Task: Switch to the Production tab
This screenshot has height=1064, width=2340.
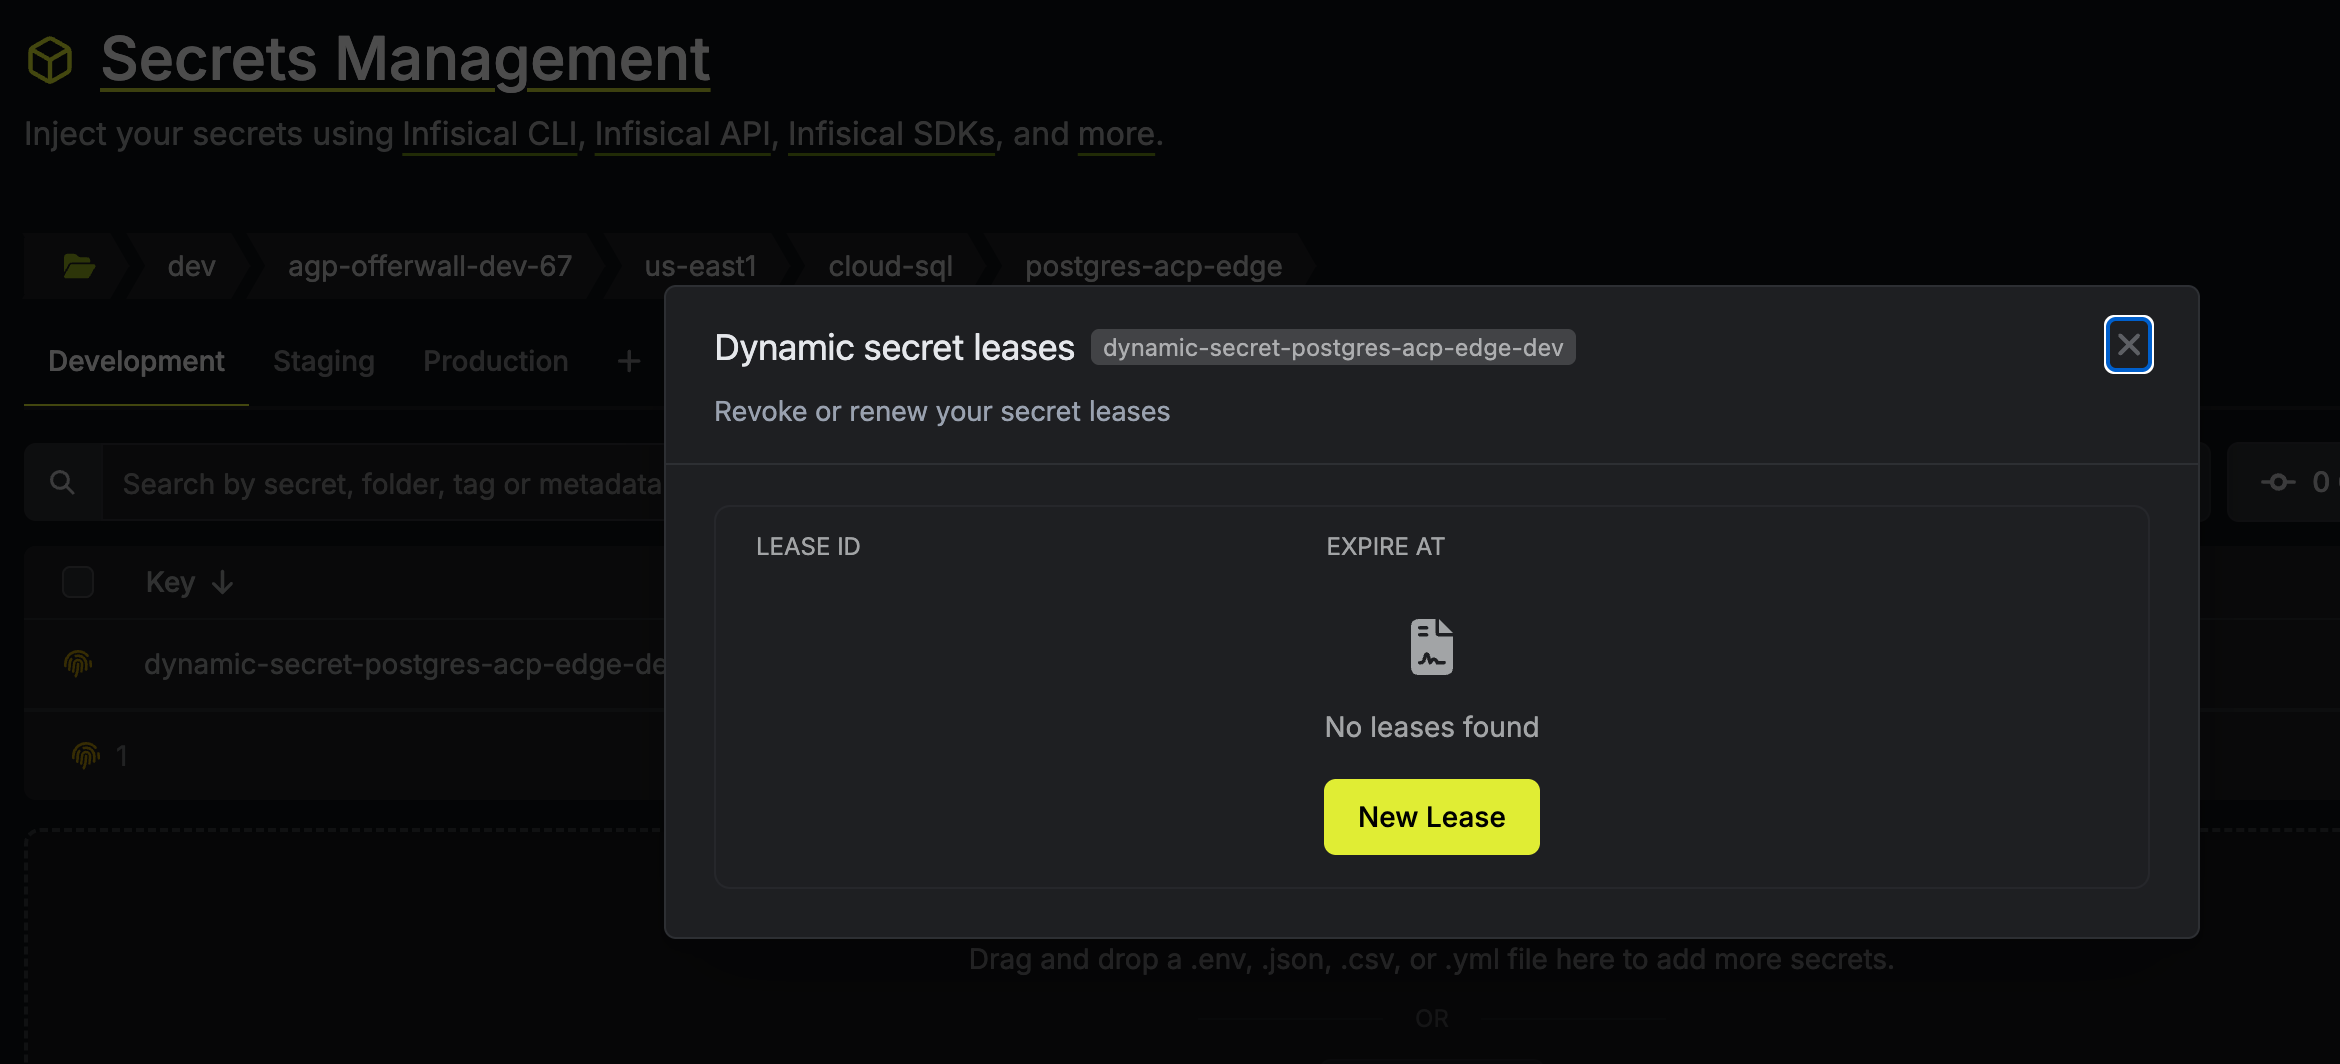Action: (x=495, y=361)
